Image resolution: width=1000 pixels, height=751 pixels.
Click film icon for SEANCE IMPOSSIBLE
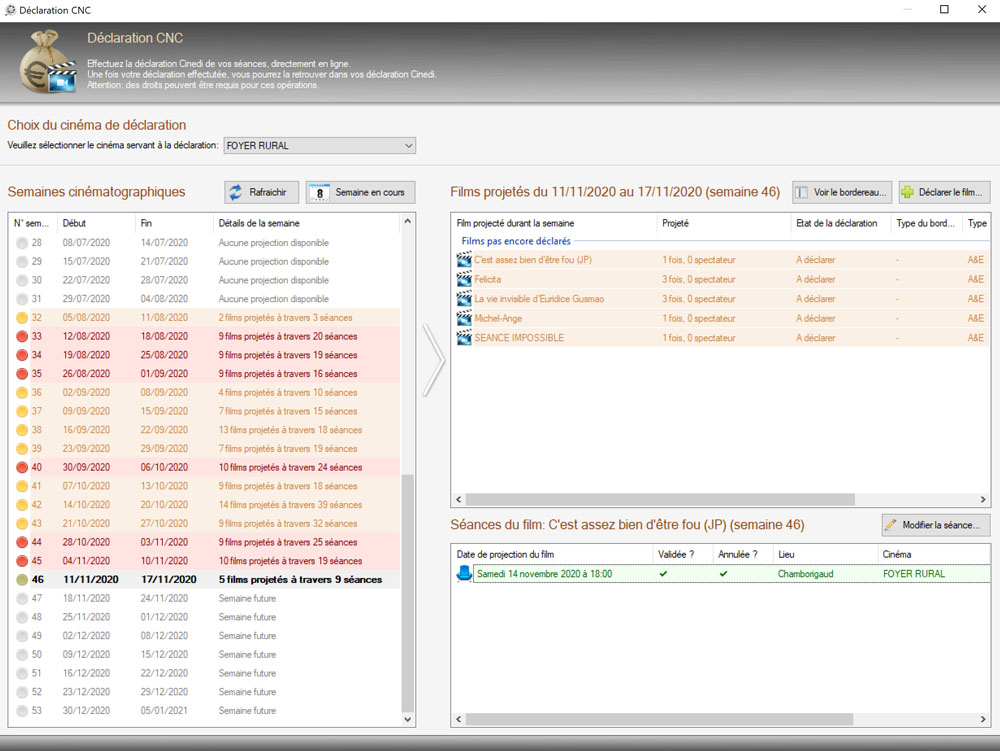point(464,338)
